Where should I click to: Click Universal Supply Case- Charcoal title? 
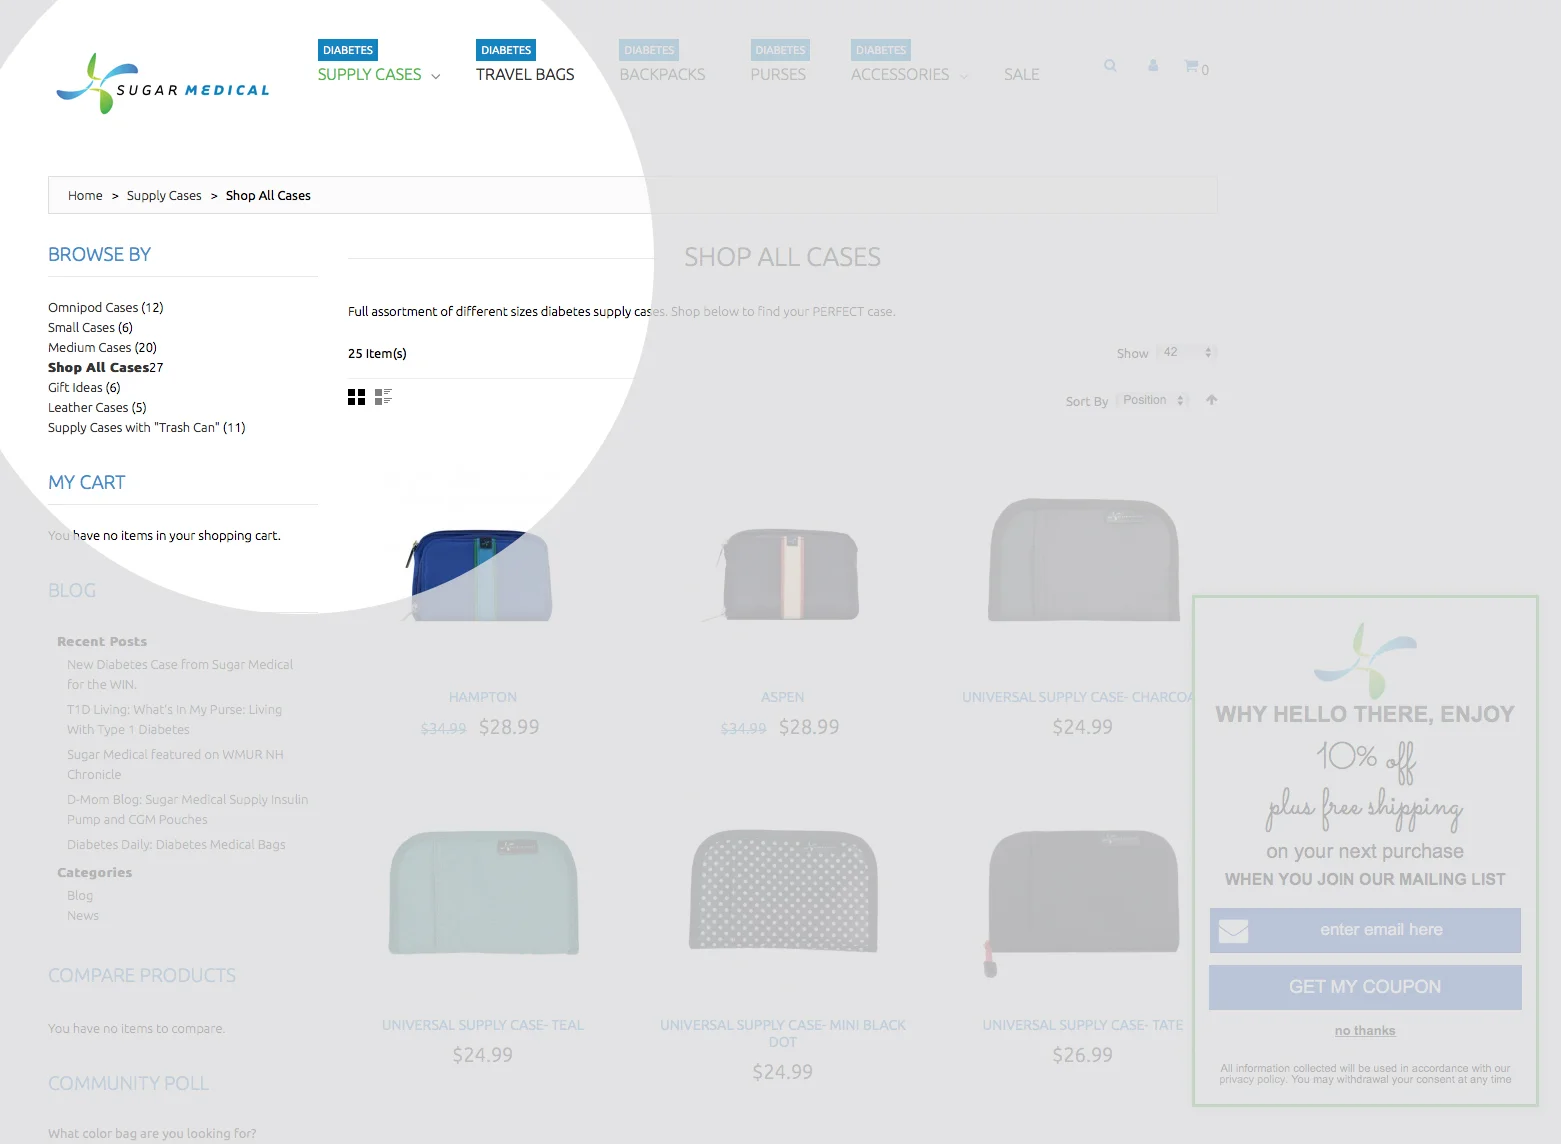(1080, 697)
